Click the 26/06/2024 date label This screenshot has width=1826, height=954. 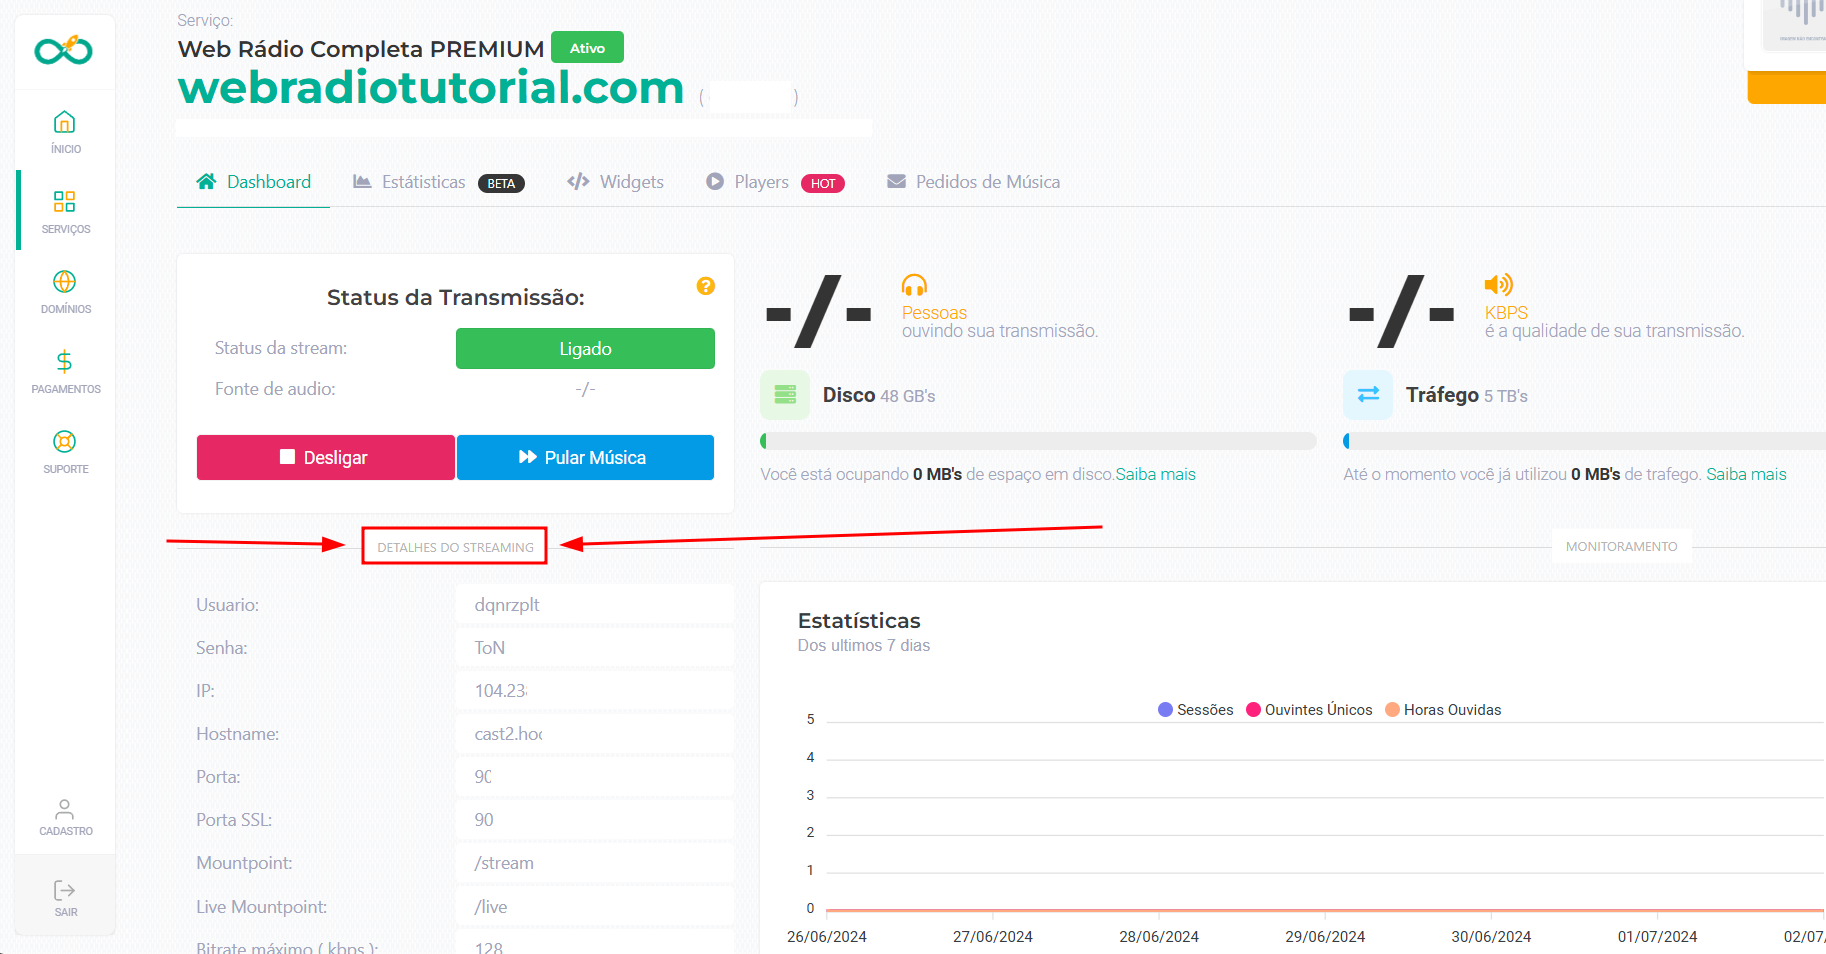(x=826, y=936)
